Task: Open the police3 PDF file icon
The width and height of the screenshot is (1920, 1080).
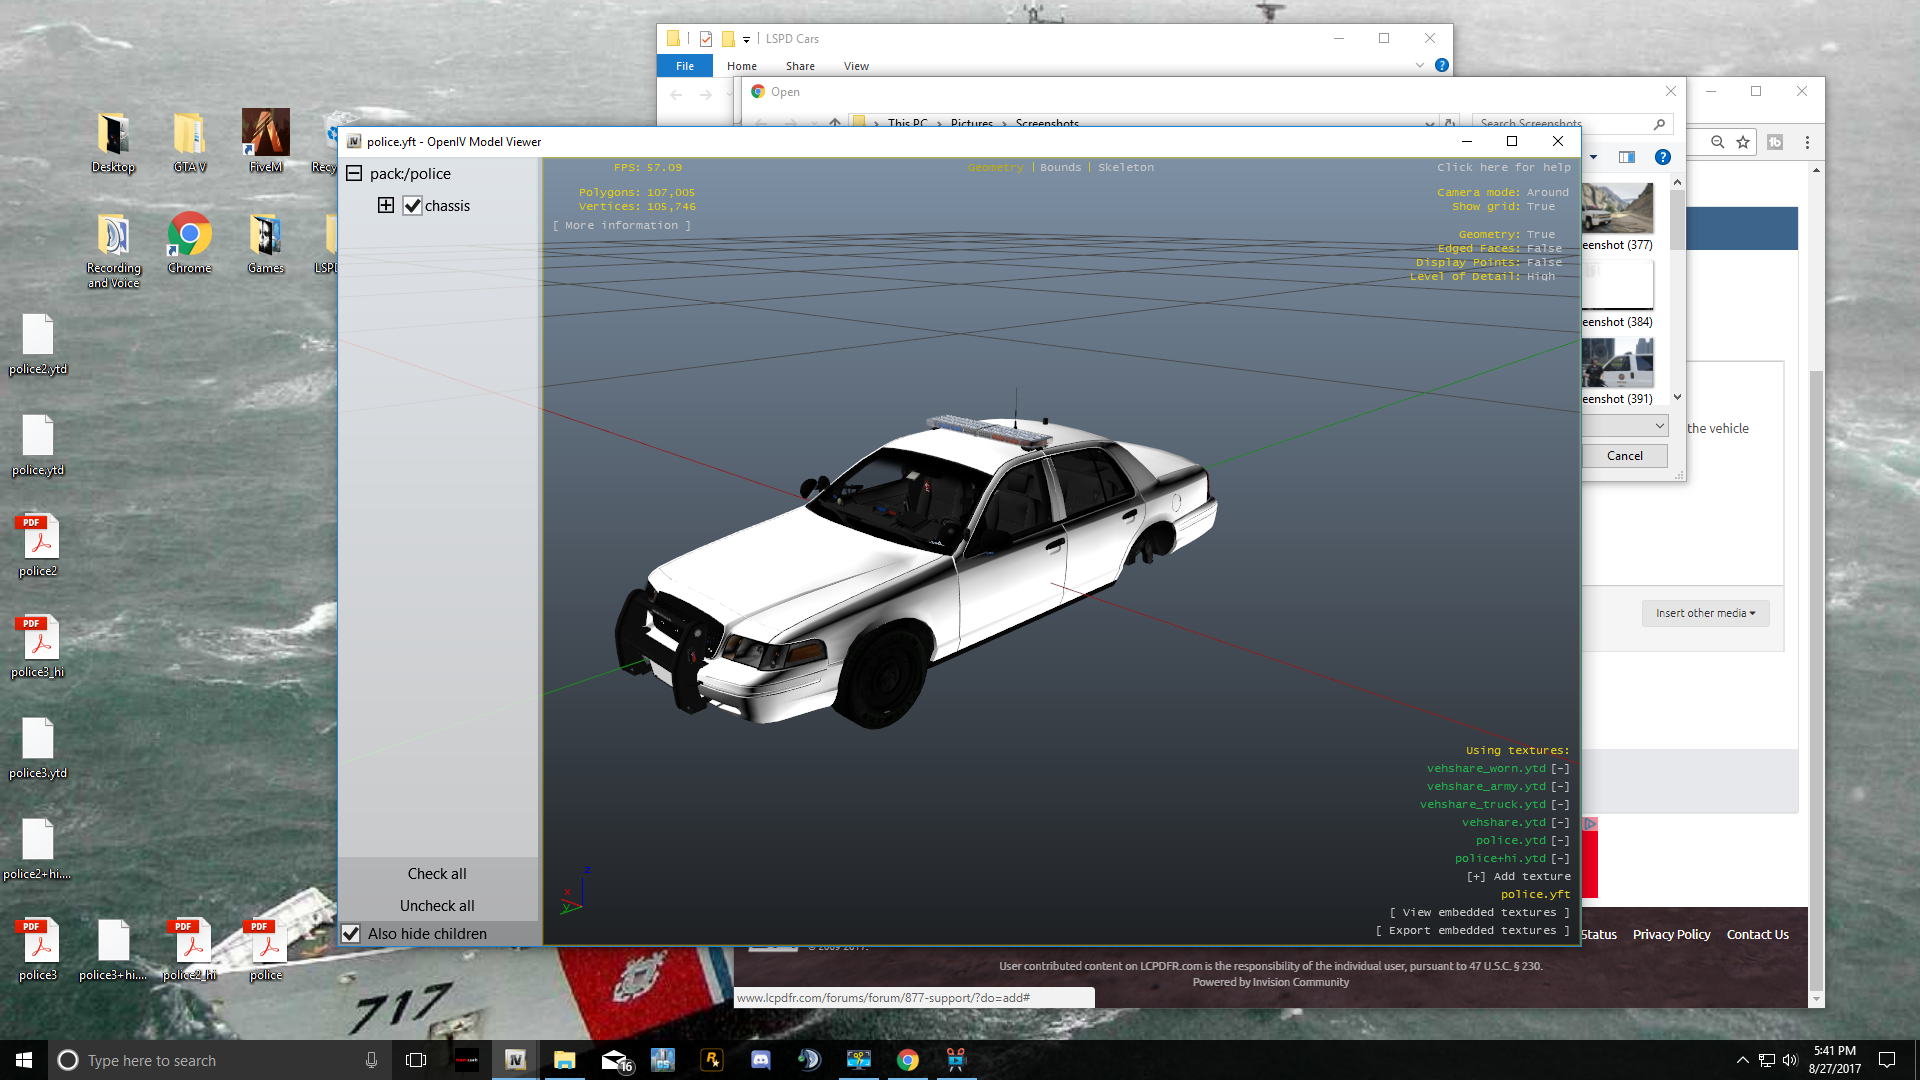Action: pyautogui.click(x=38, y=943)
